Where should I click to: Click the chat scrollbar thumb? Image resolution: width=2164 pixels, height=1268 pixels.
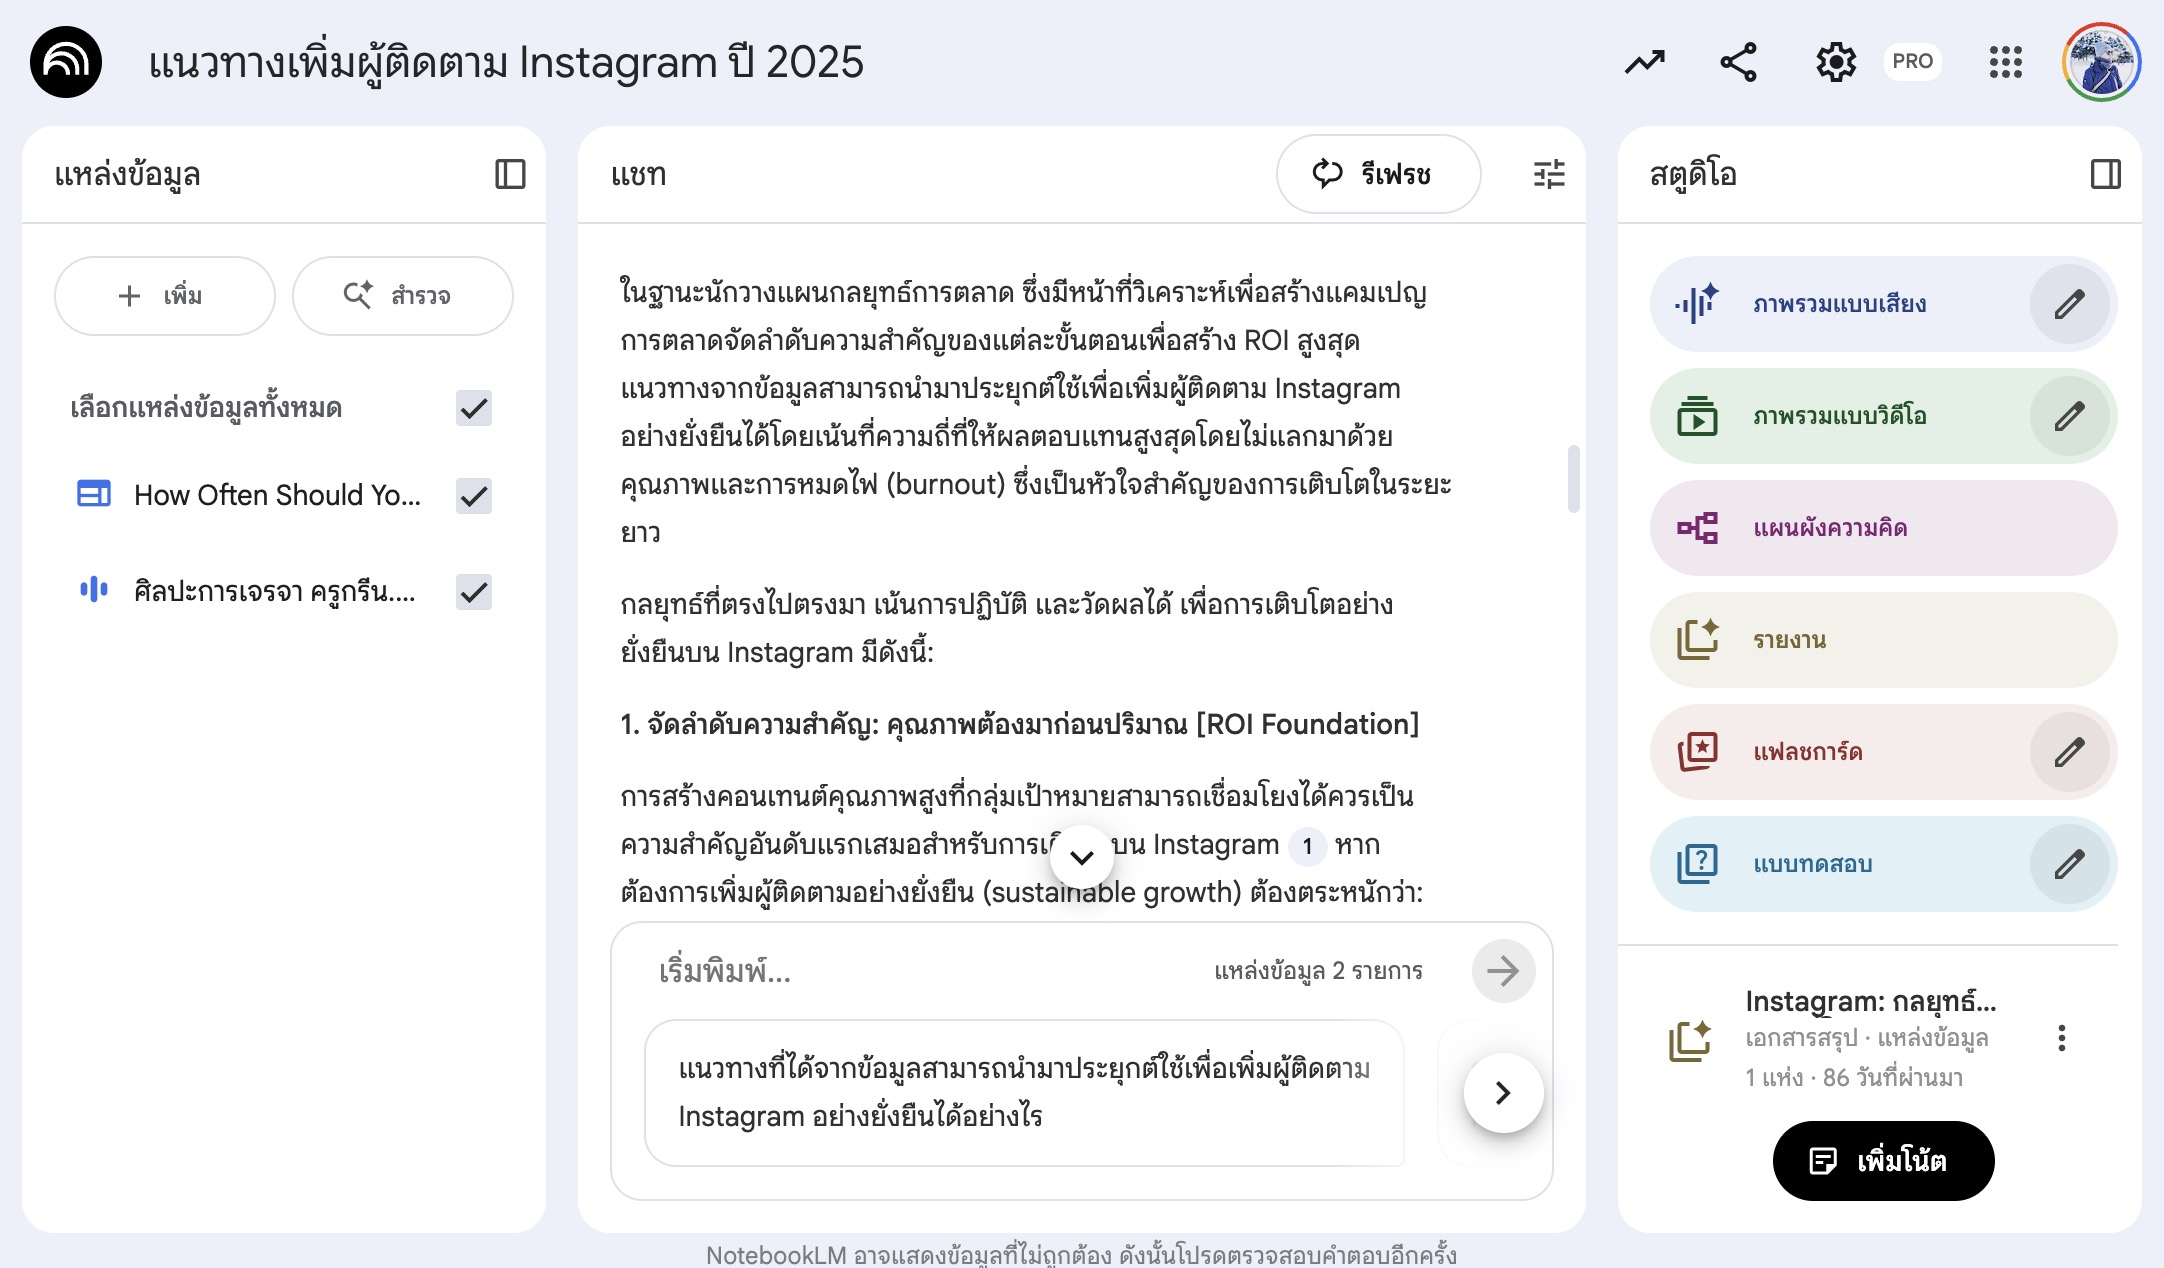tap(1573, 478)
